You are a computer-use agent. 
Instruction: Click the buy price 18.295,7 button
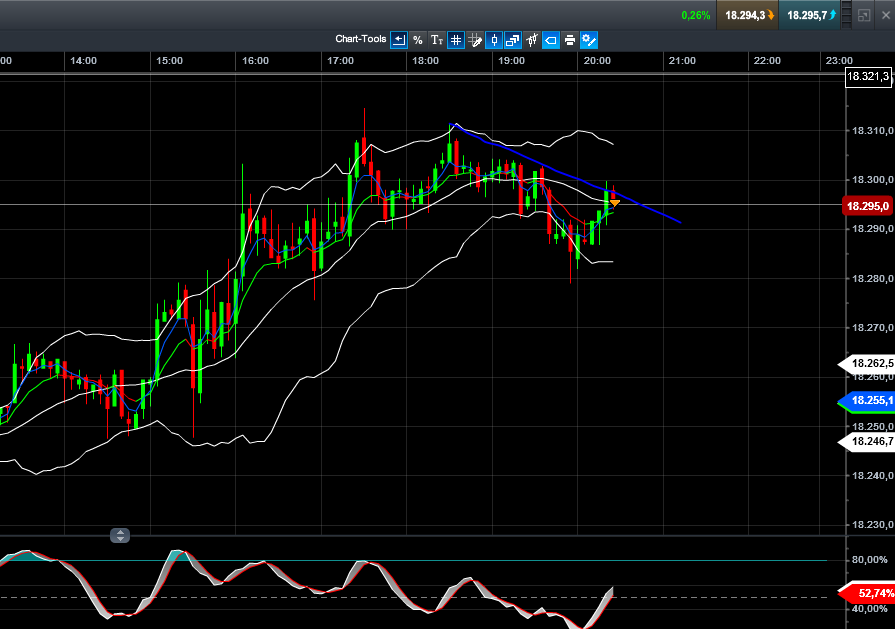click(809, 15)
